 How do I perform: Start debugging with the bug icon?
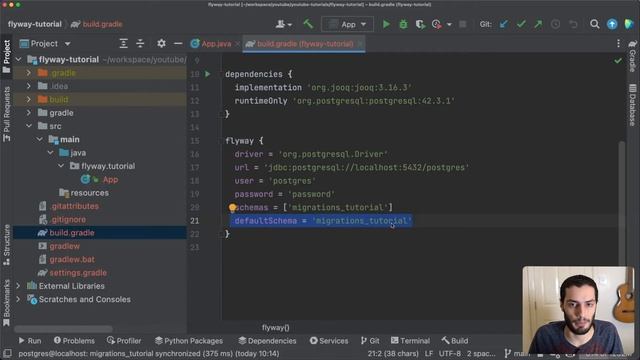click(x=403, y=24)
